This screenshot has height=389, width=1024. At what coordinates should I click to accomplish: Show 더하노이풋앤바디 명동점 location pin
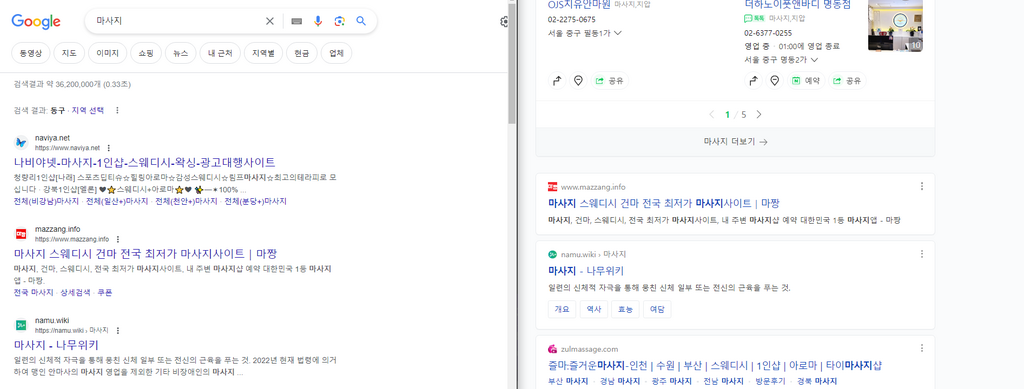click(775, 81)
